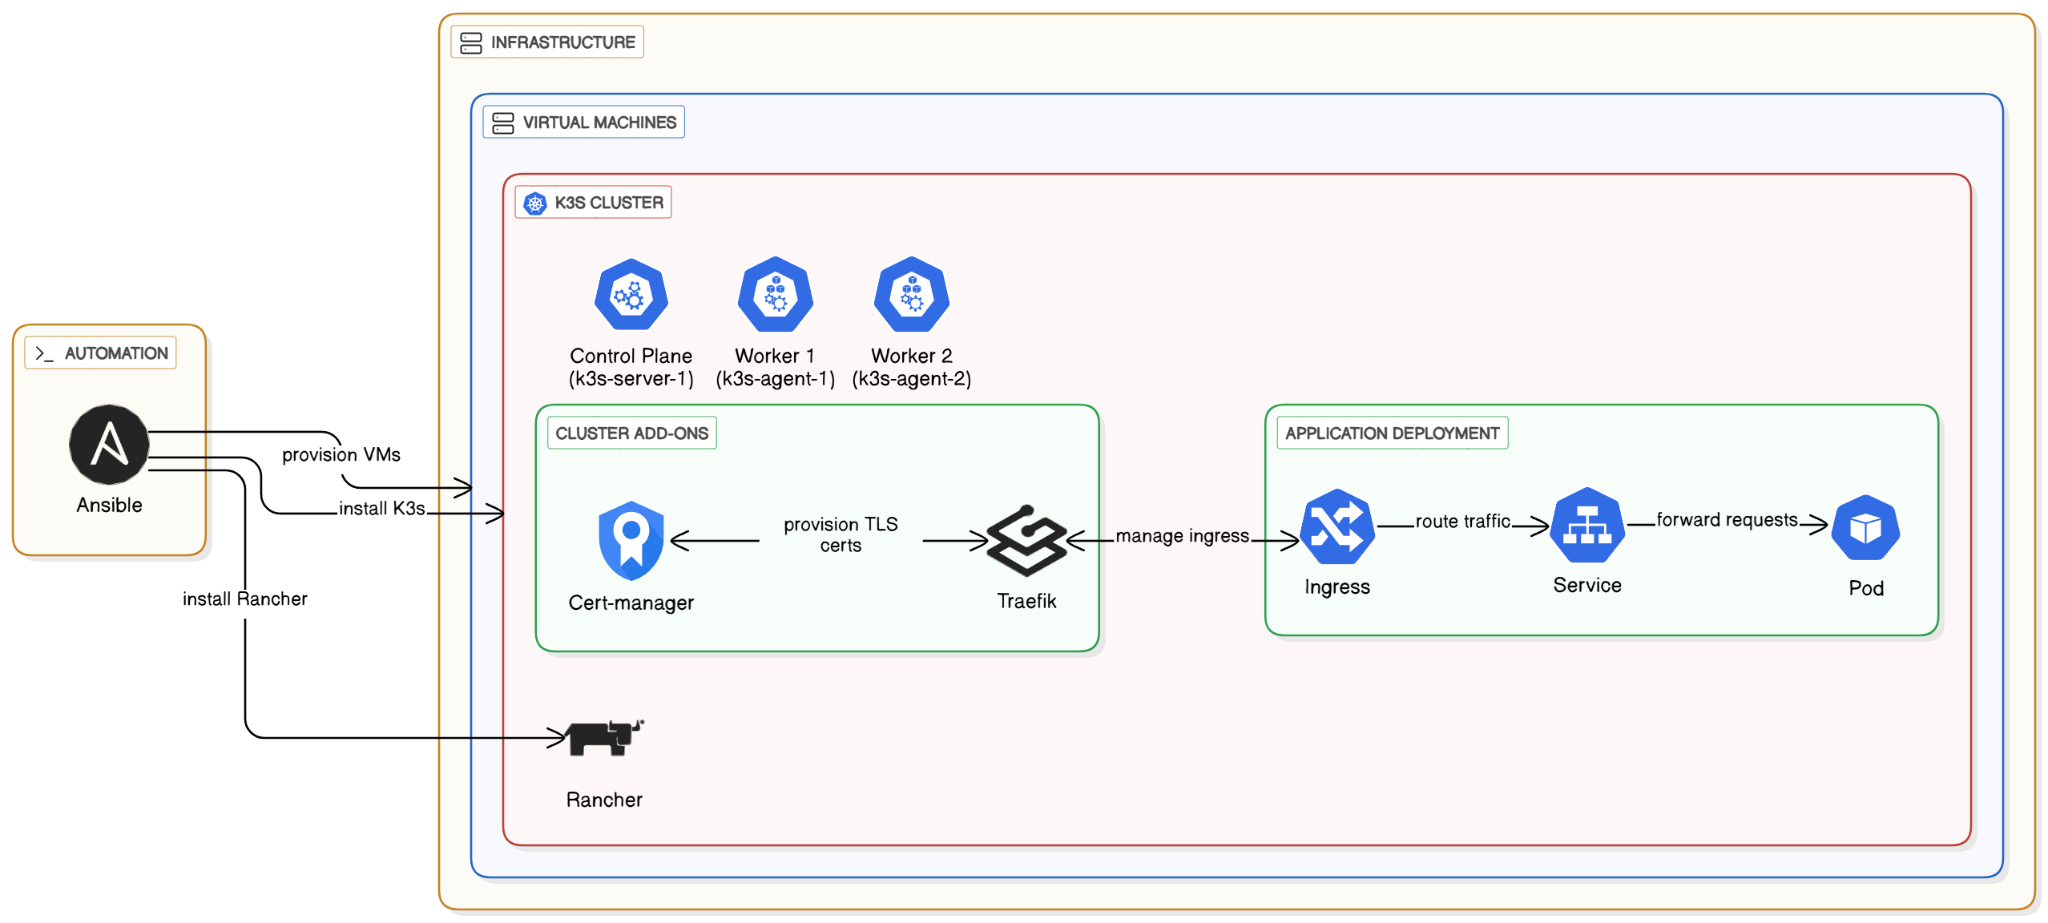
Task: Select the Worker 1 node icon
Action: (775, 295)
